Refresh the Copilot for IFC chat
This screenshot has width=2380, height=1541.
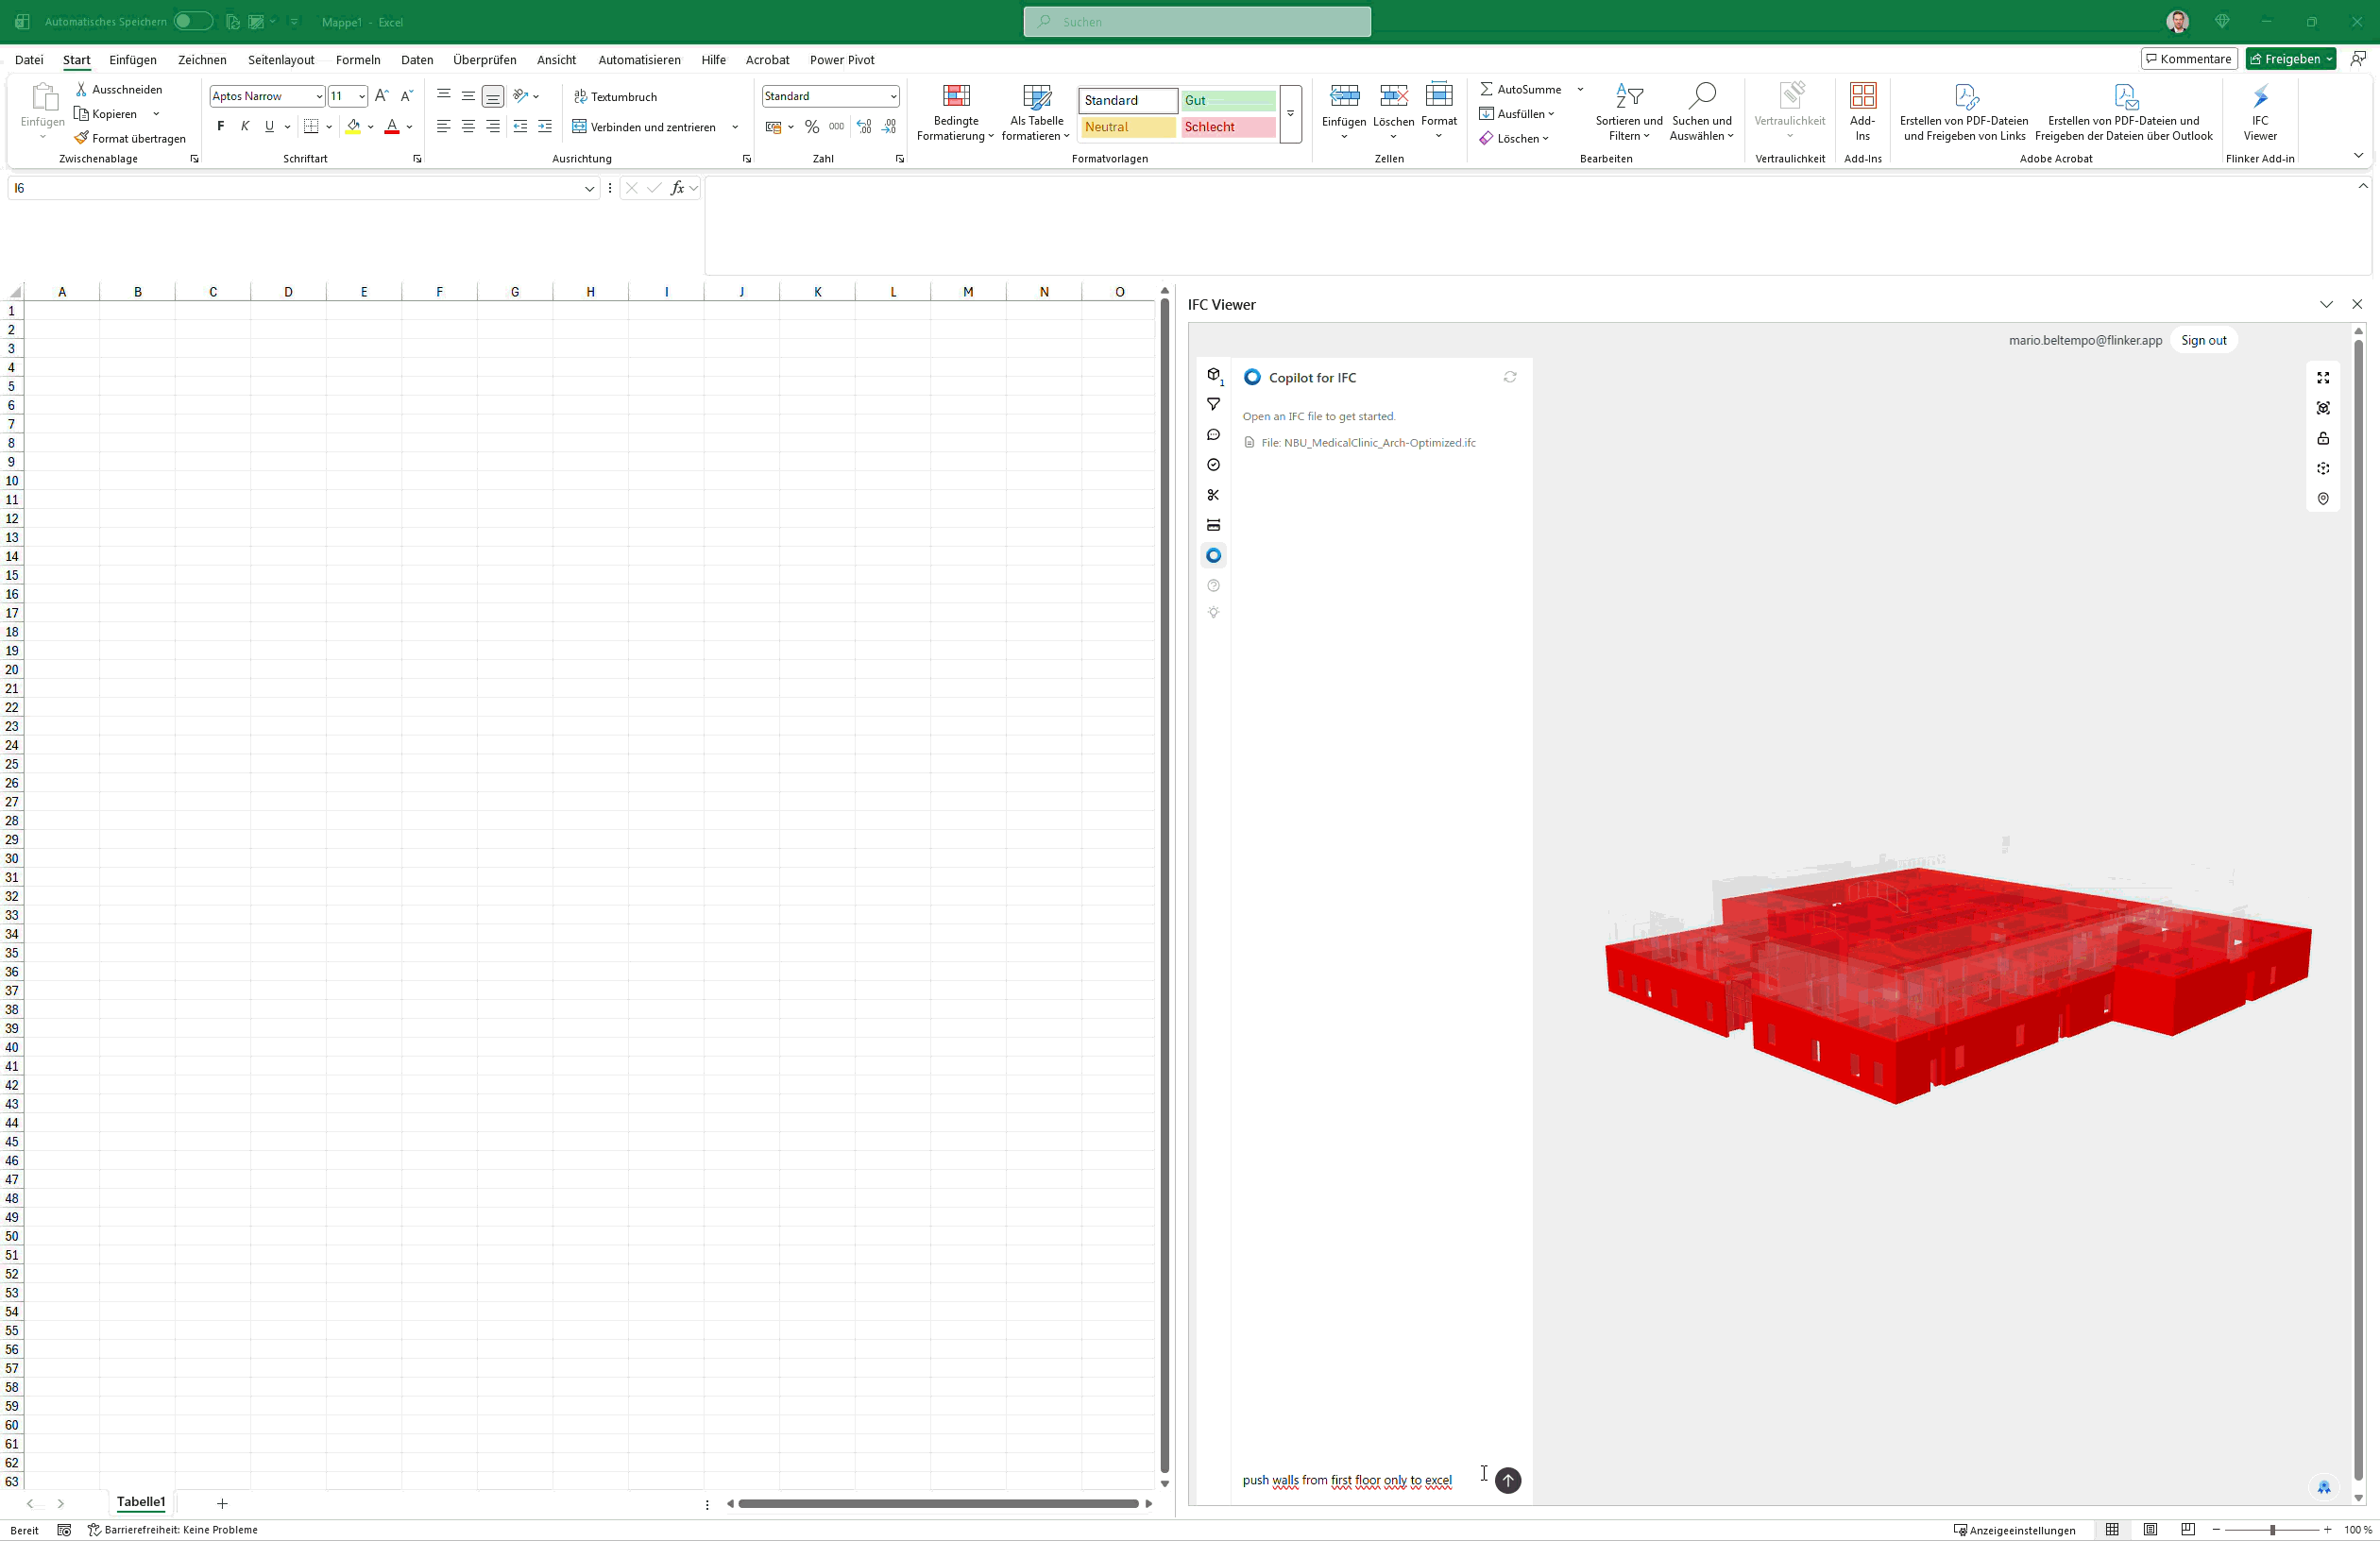pyautogui.click(x=1509, y=377)
